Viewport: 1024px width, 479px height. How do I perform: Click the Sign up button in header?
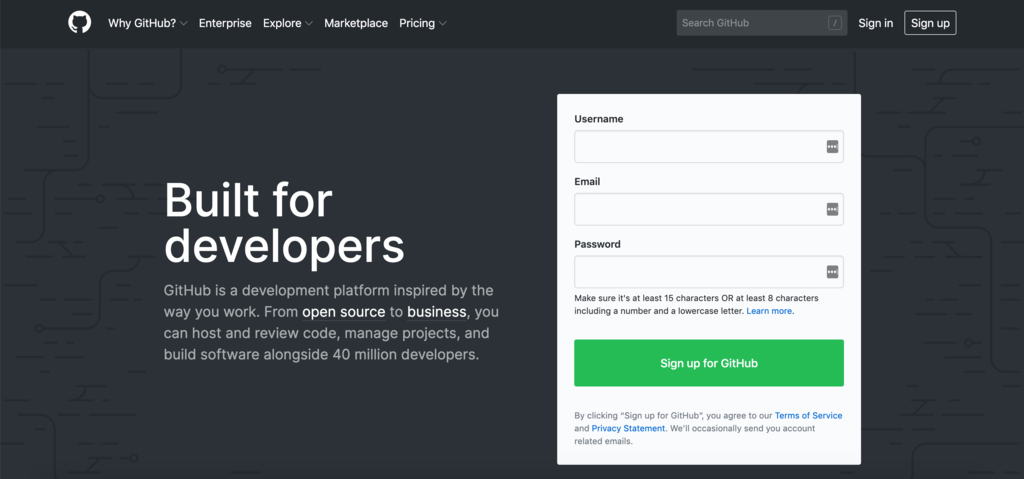(x=930, y=23)
